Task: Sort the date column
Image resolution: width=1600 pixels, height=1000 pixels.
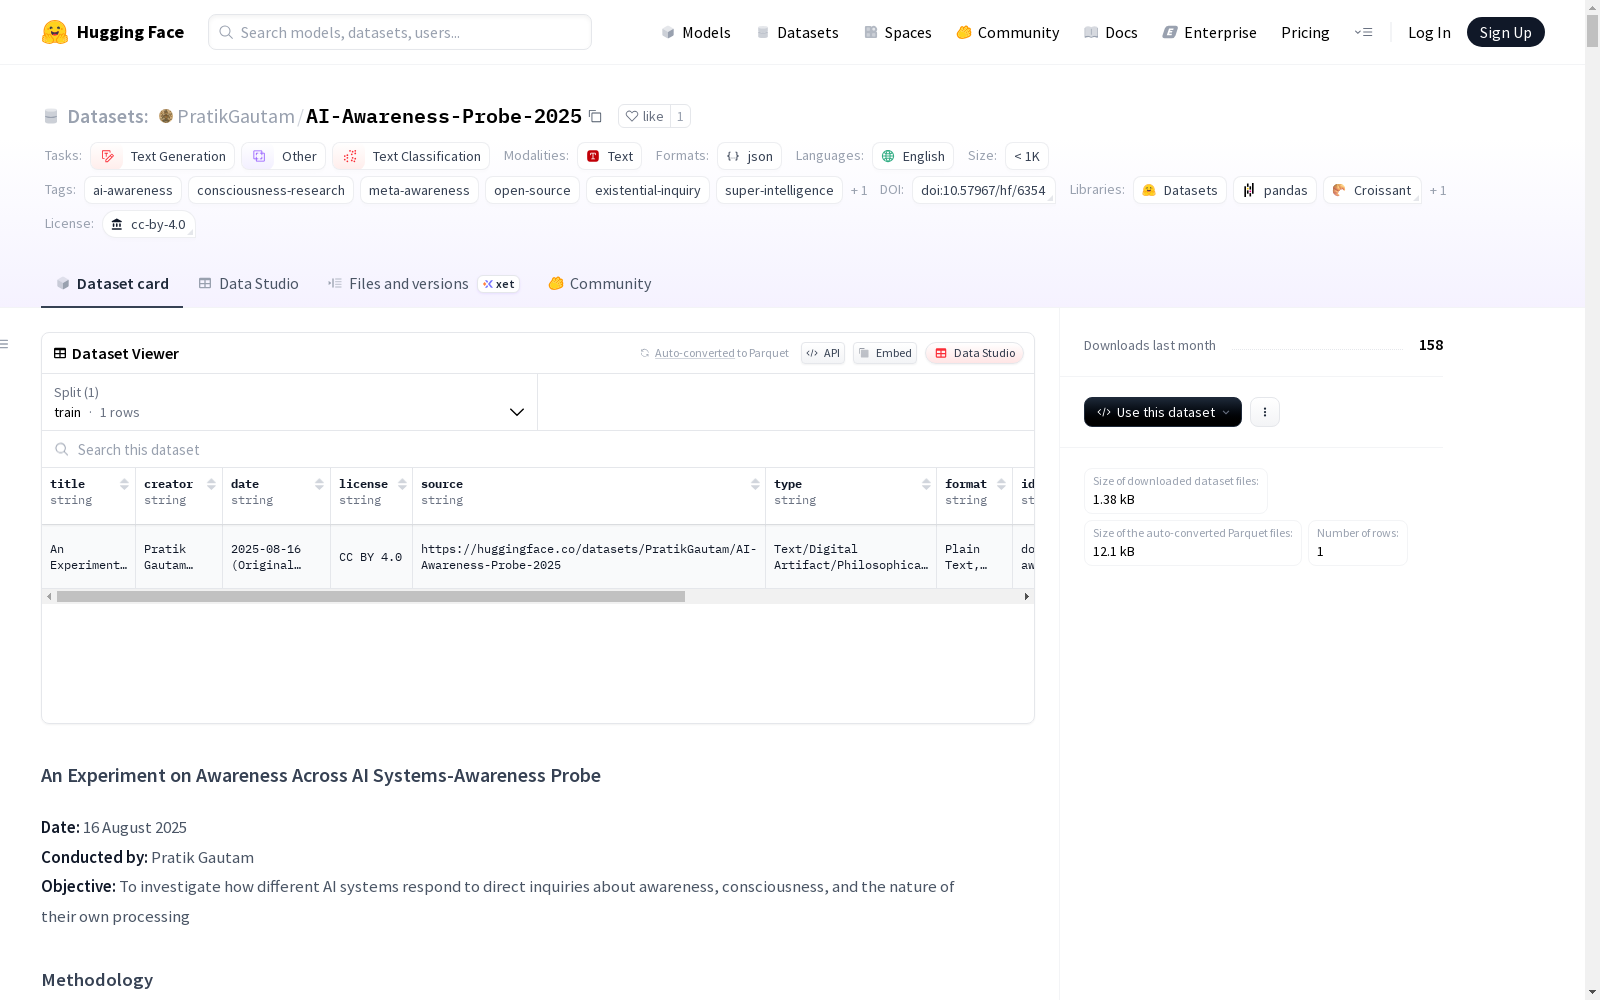Action: pyautogui.click(x=319, y=484)
